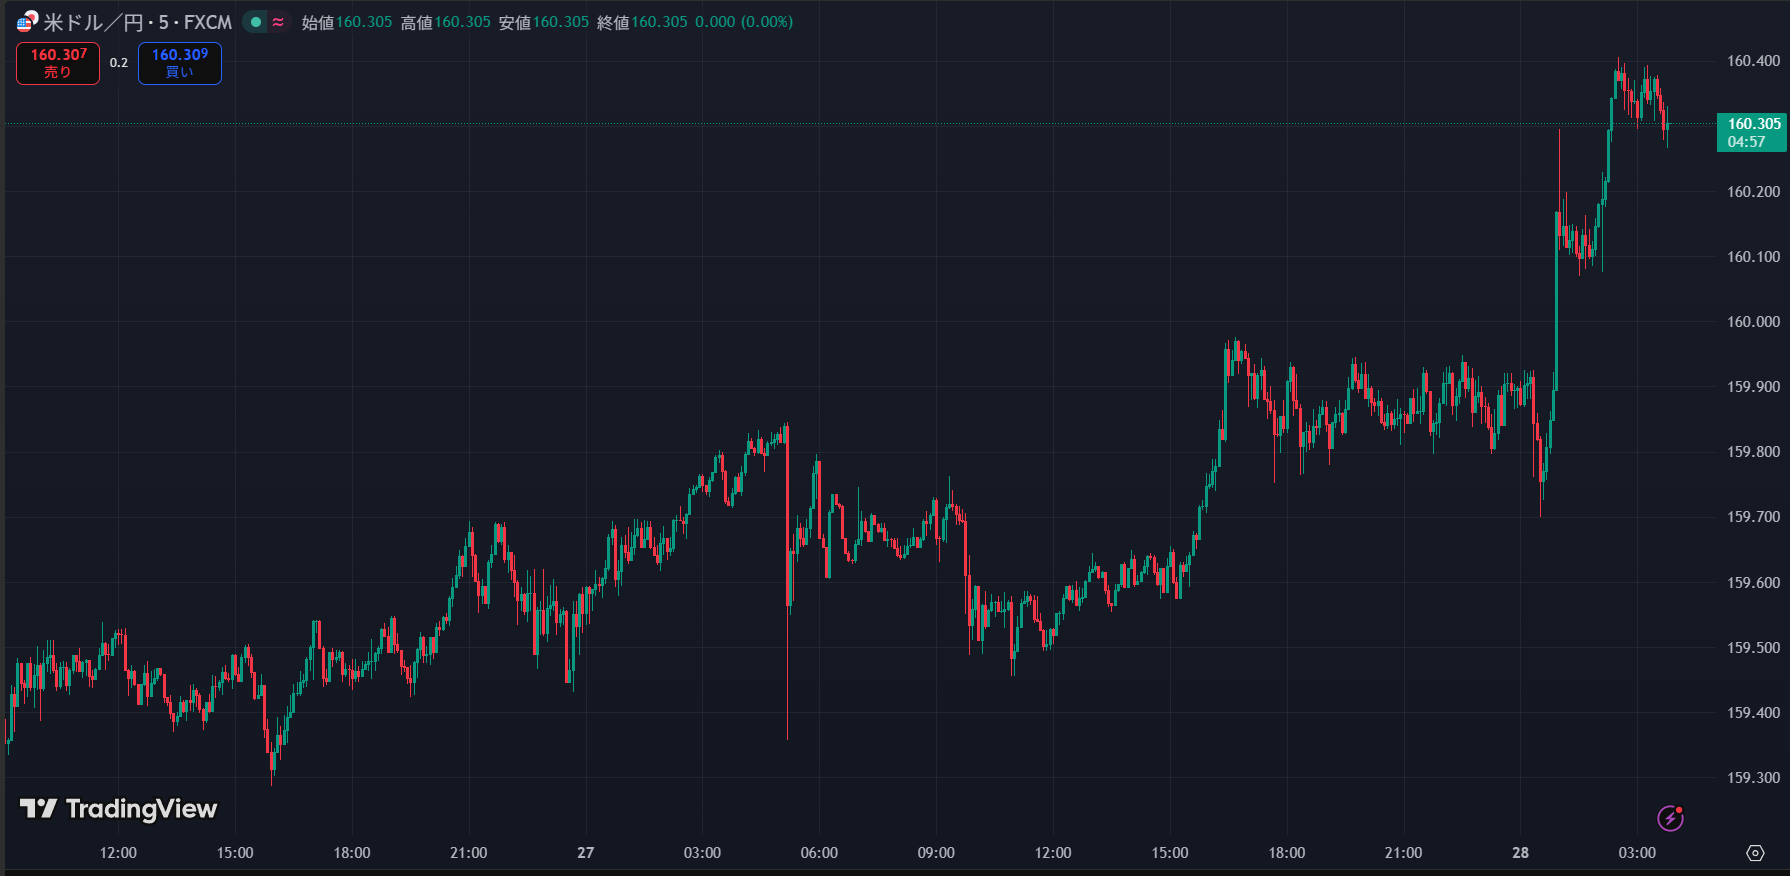Click the 0.000 (0.00%) change value
The image size is (1790, 876).
tap(744, 22)
